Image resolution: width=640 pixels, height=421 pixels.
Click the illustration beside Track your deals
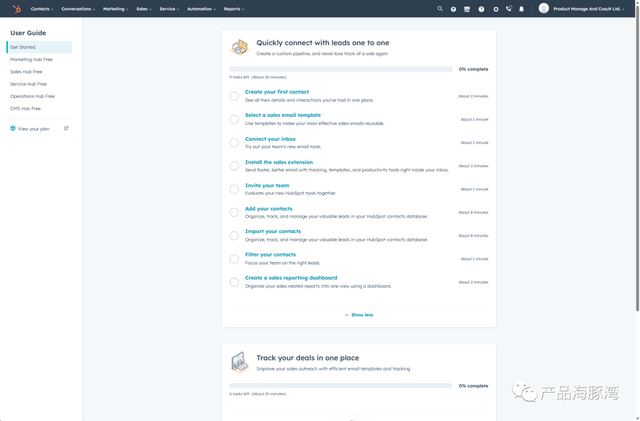[240, 362]
